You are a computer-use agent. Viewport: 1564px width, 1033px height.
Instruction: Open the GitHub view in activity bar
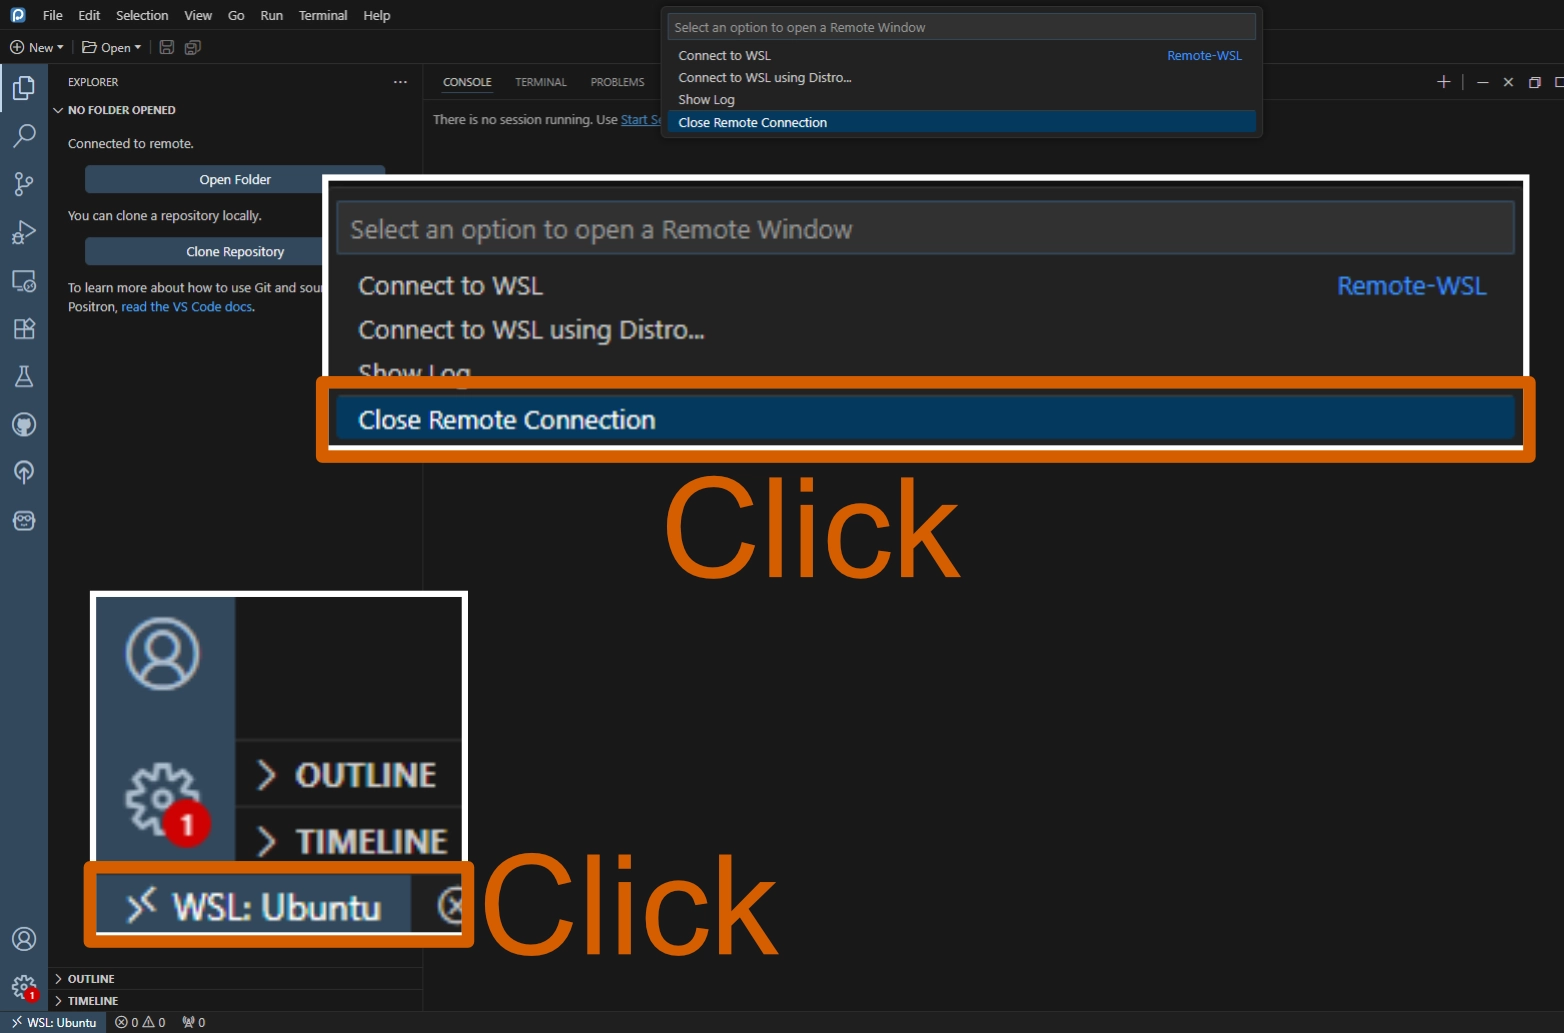pyautogui.click(x=24, y=425)
